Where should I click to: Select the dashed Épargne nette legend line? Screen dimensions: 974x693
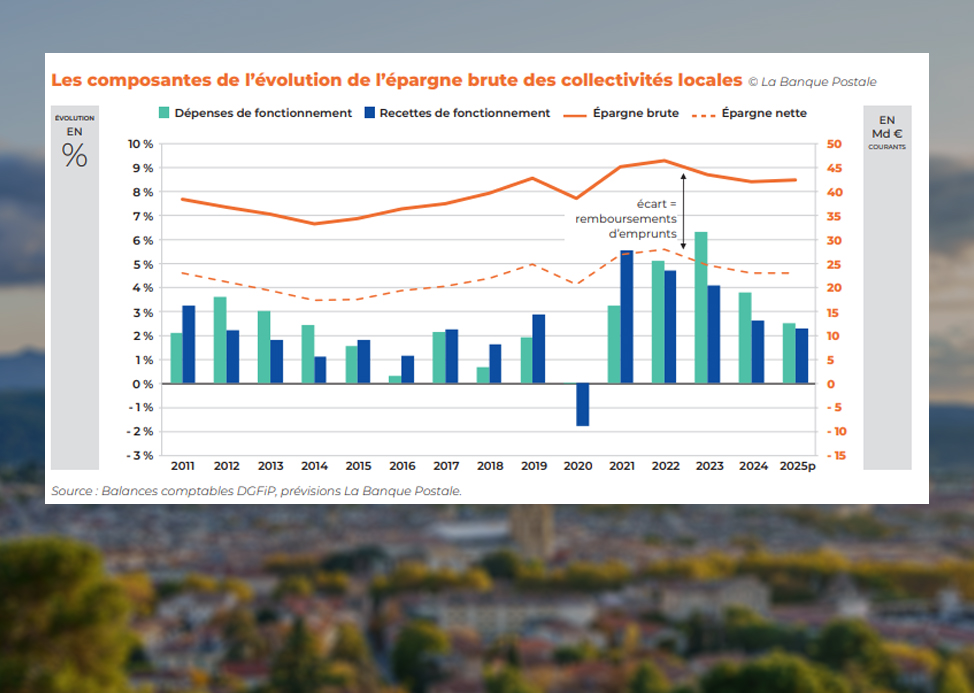(703, 114)
